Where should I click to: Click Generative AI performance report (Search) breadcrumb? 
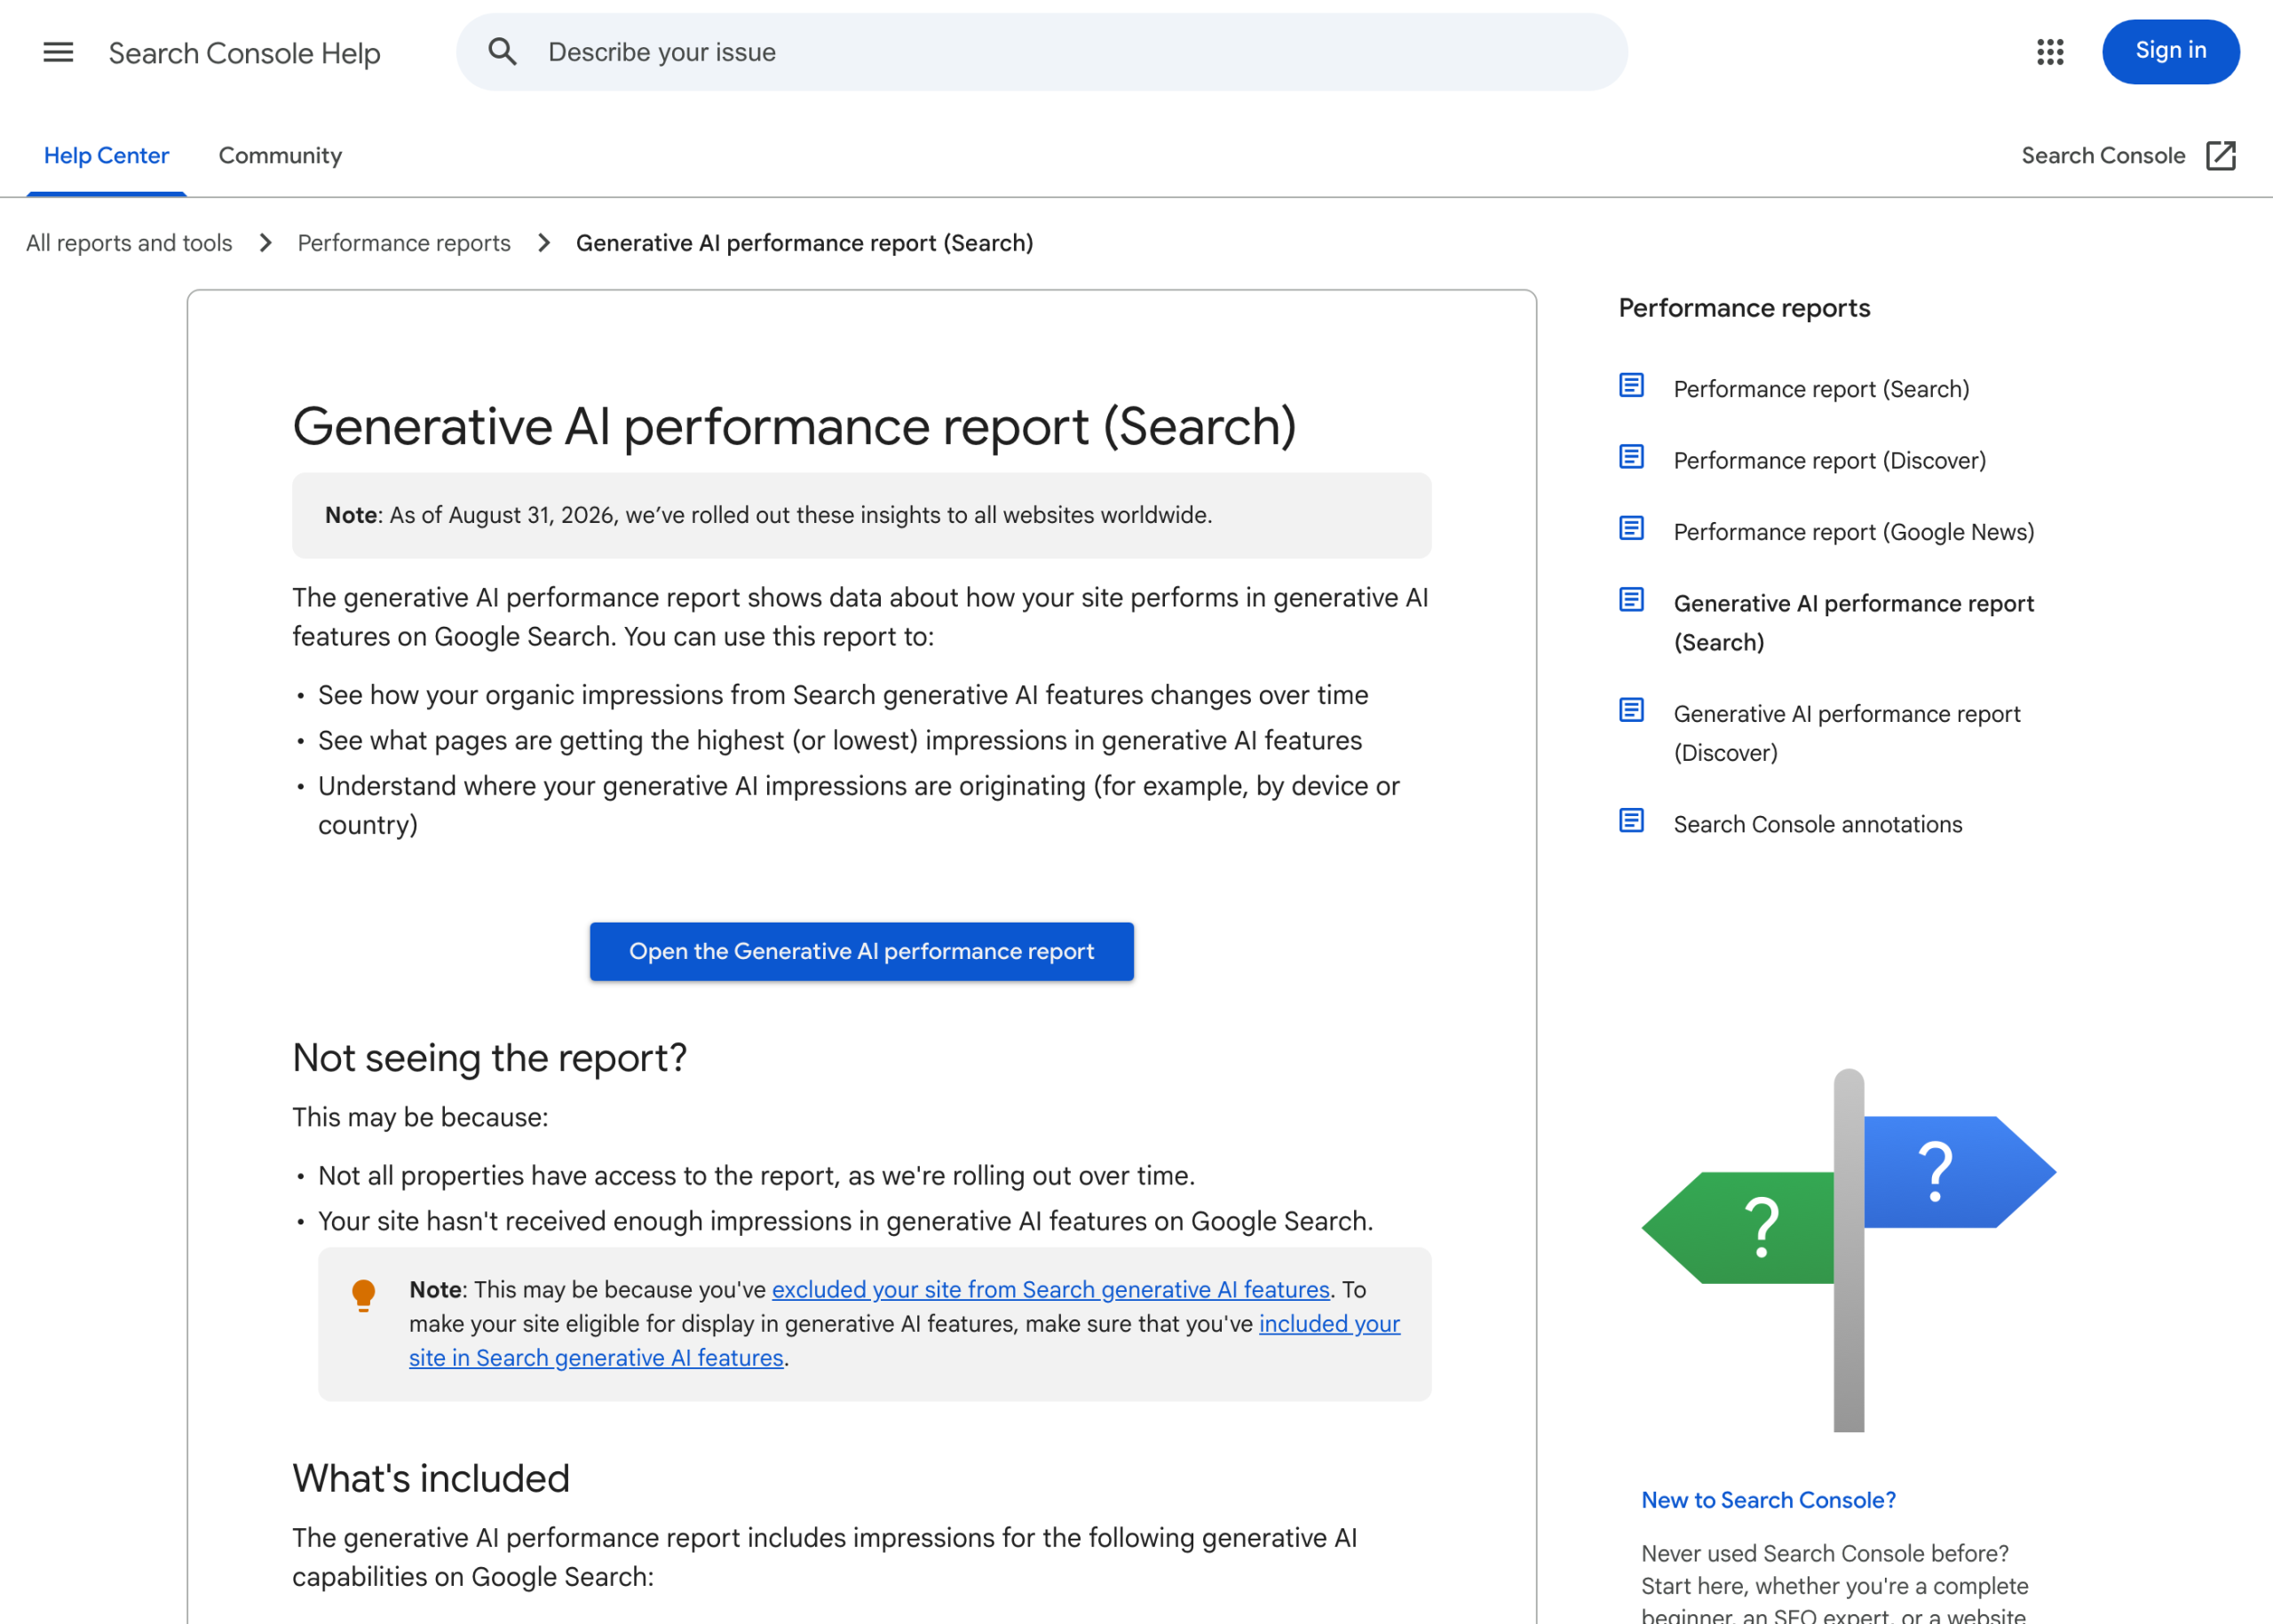coord(804,243)
